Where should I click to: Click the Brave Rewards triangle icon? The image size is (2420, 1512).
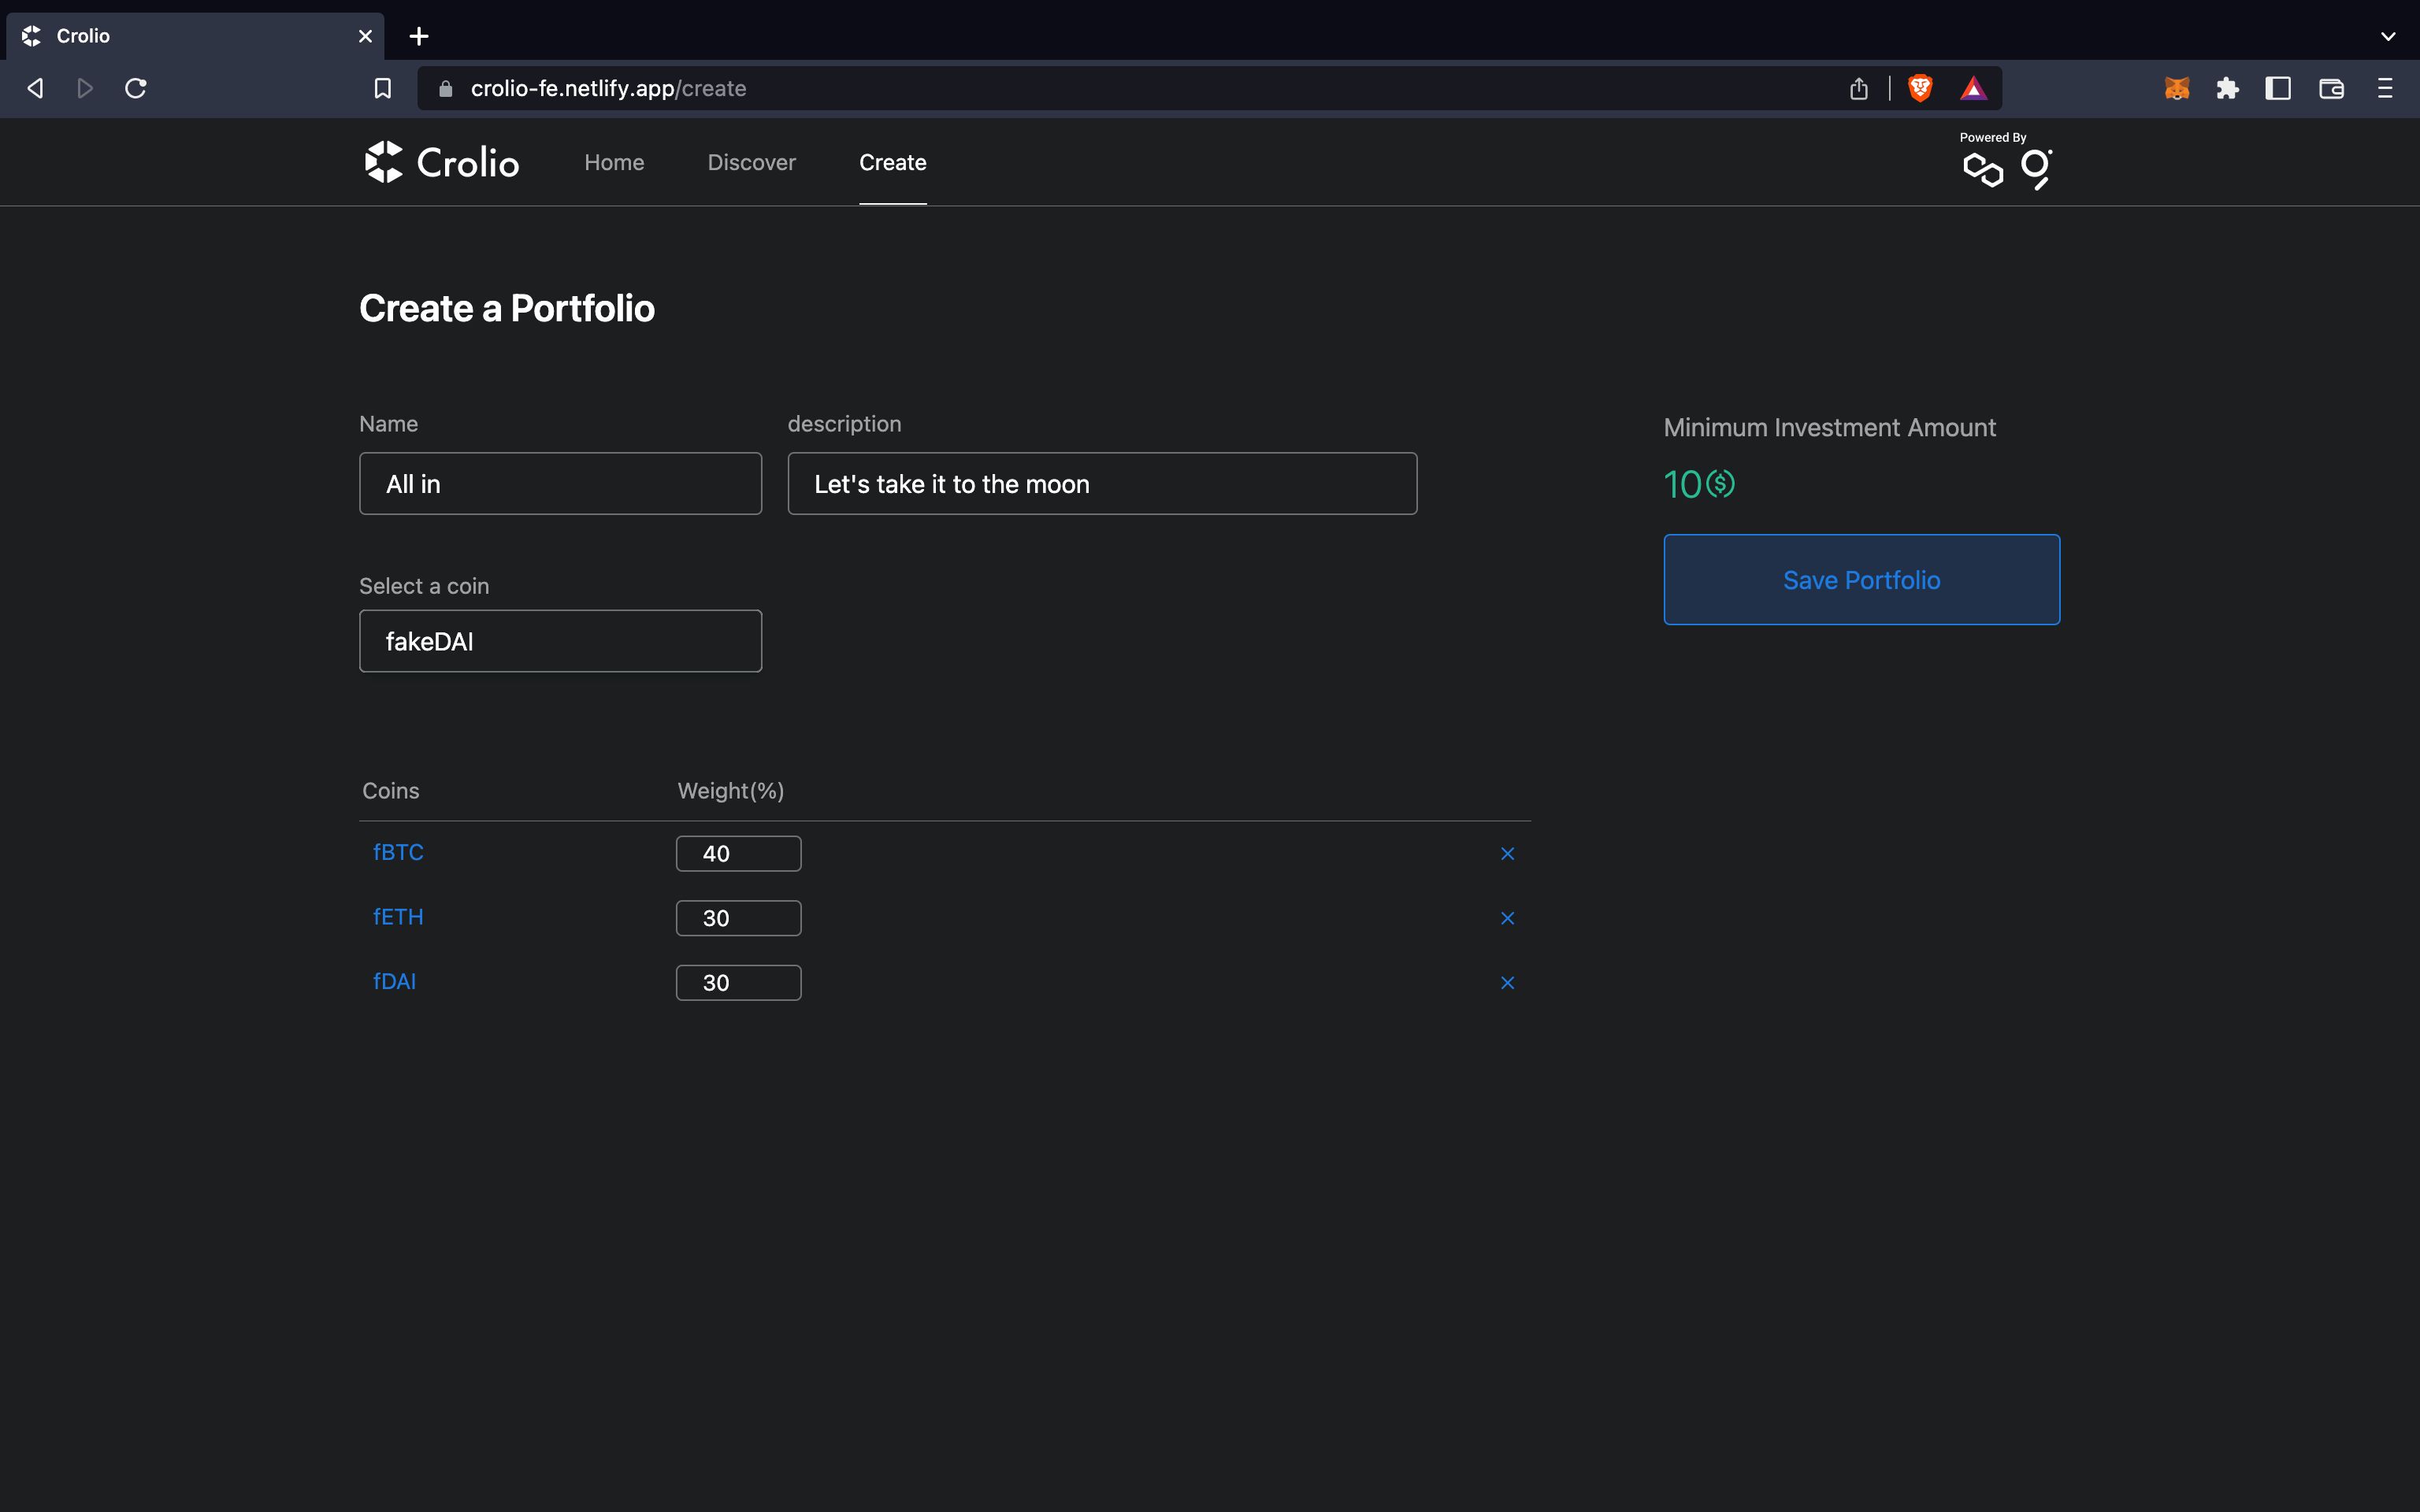[1973, 88]
